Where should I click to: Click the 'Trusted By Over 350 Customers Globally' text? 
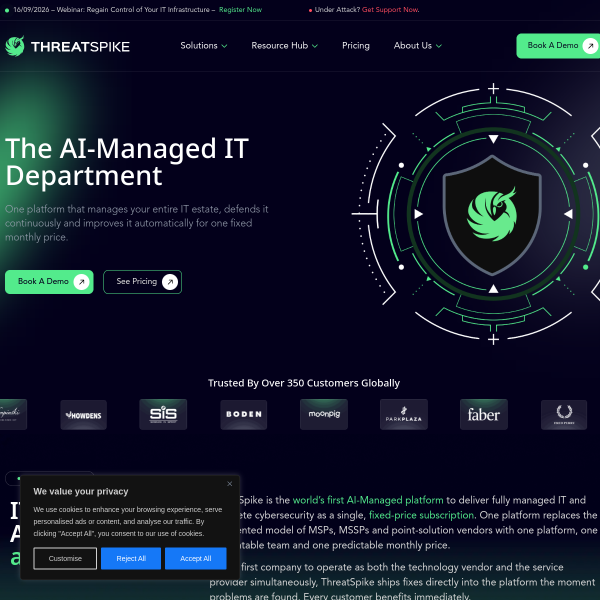[x=304, y=383]
